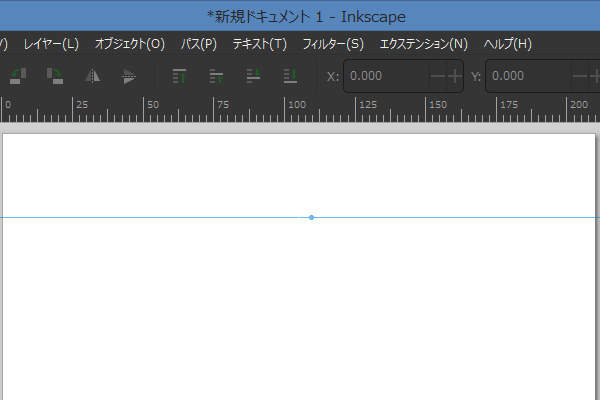Click the flip horizontally icon
The width and height of the screenshot is (600, 400).
point(93,76)
